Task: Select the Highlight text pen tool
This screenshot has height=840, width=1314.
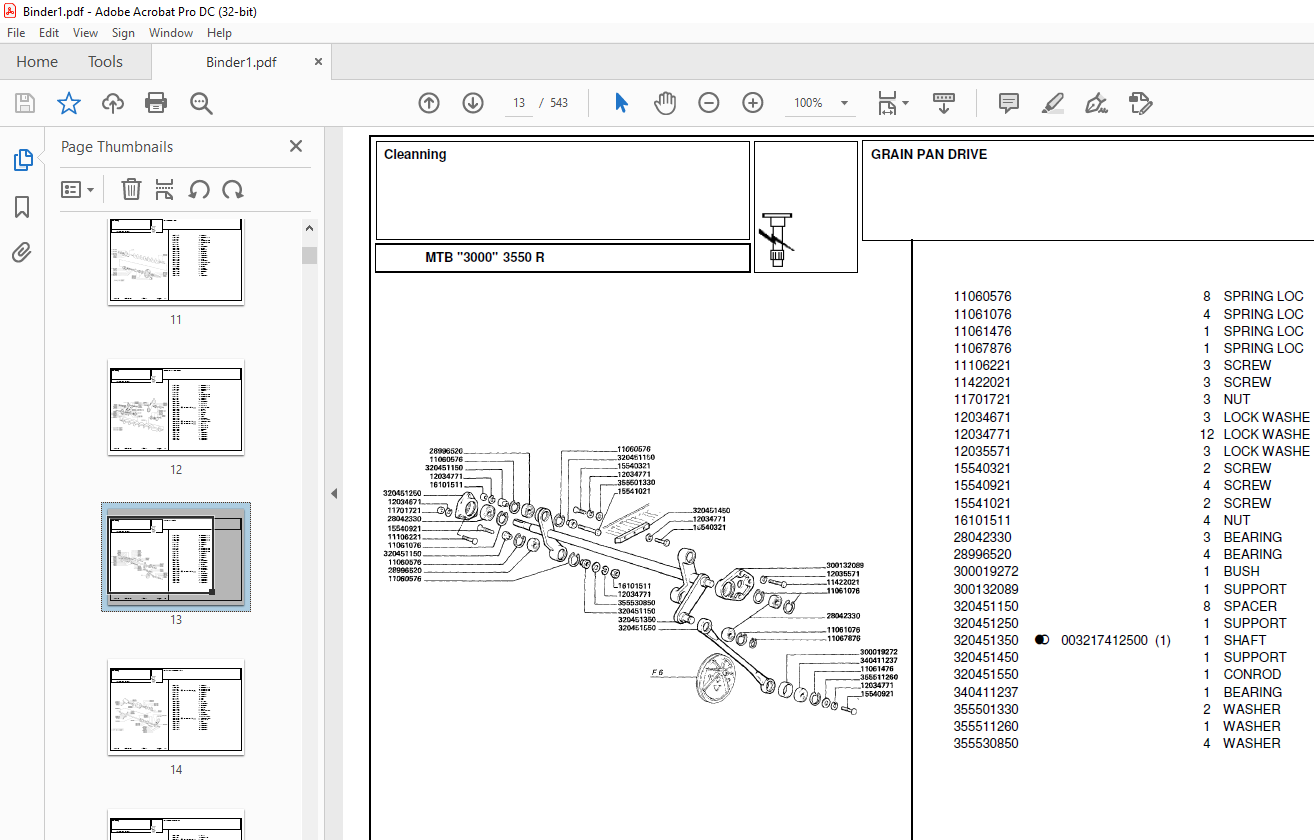Action: [x=1052, y=103]
